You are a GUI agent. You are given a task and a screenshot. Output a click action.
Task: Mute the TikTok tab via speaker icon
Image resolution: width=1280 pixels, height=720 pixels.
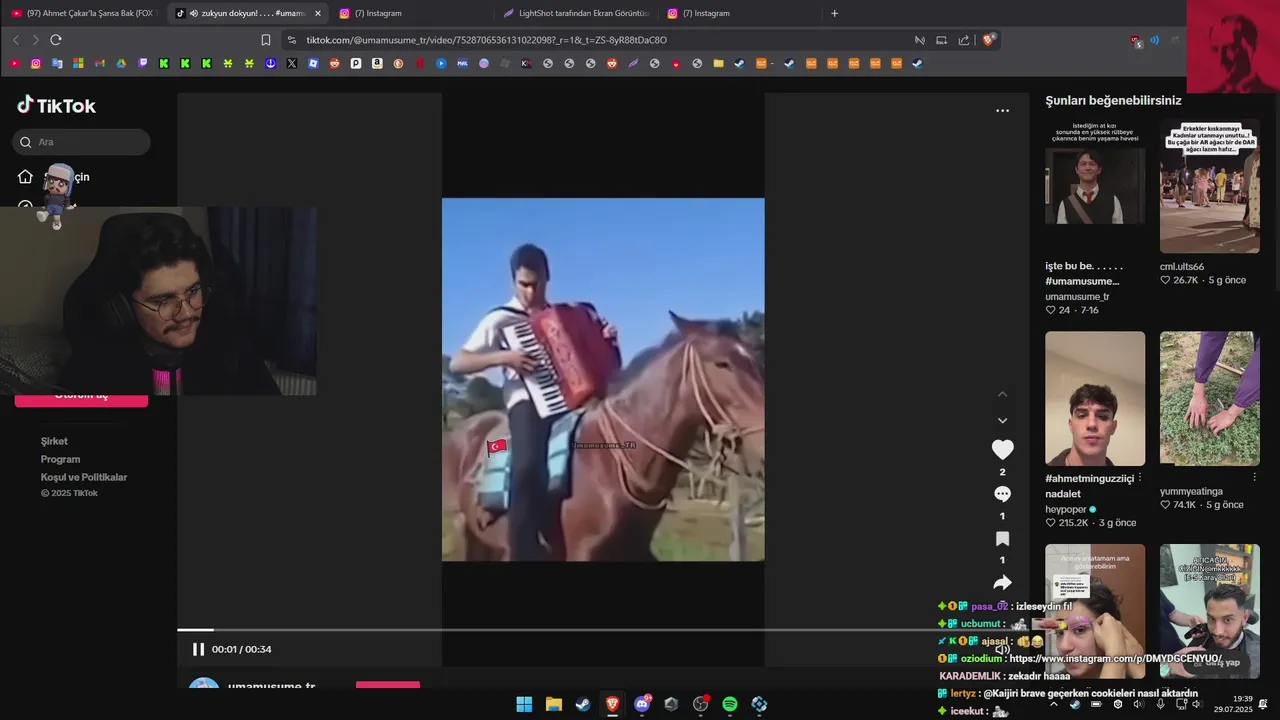coord(193,13)
